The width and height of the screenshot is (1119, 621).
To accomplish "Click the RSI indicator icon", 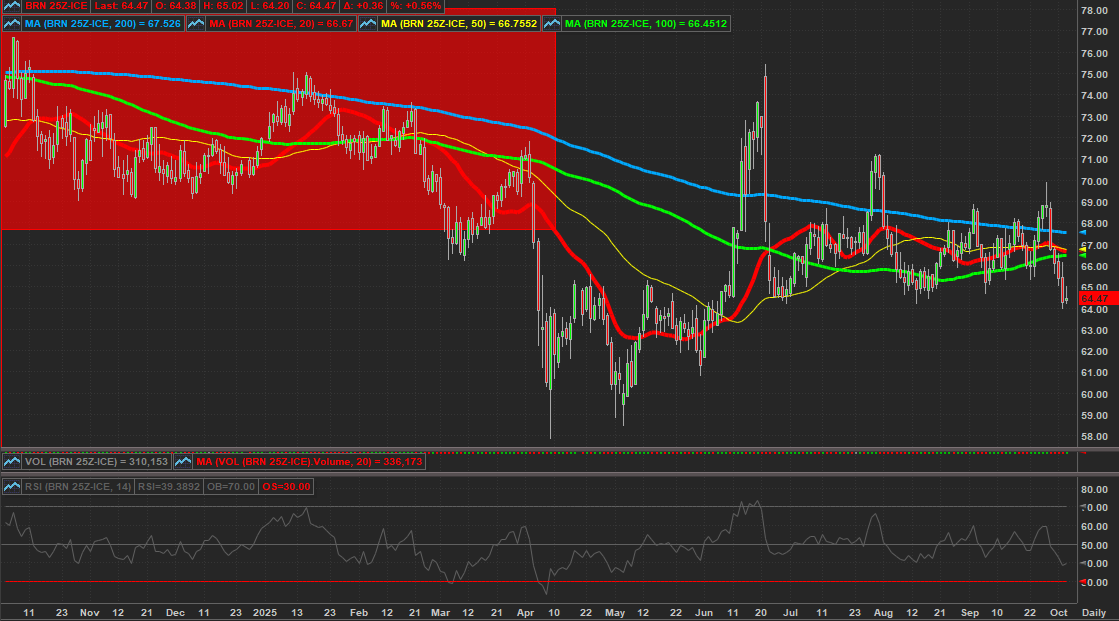I will [13, 486].
